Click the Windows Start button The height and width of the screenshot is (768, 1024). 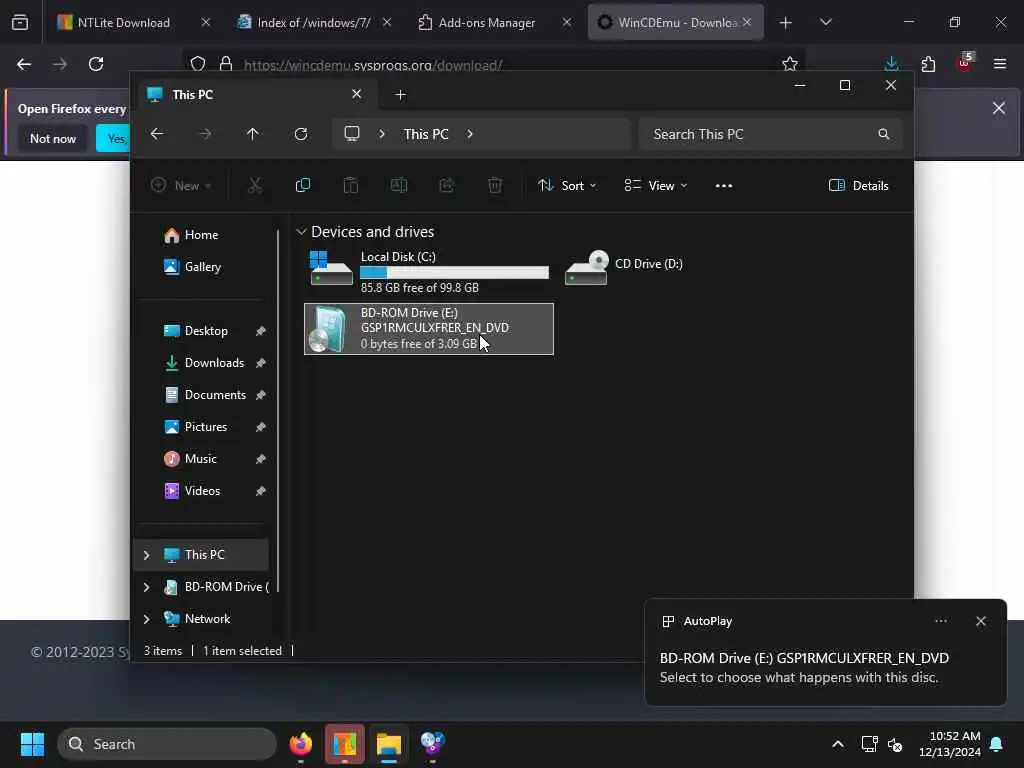pos(32,744)
